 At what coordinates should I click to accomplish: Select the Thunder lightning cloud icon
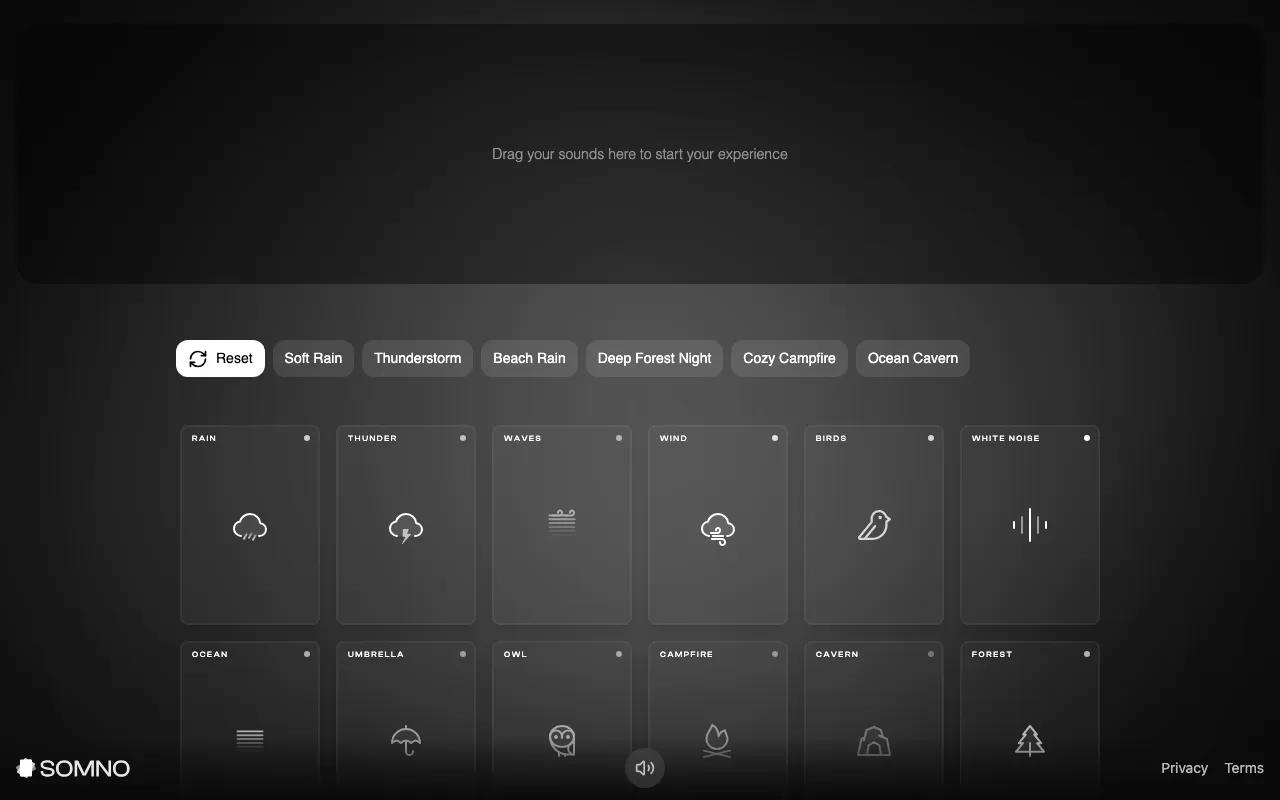tap(406, 526)
